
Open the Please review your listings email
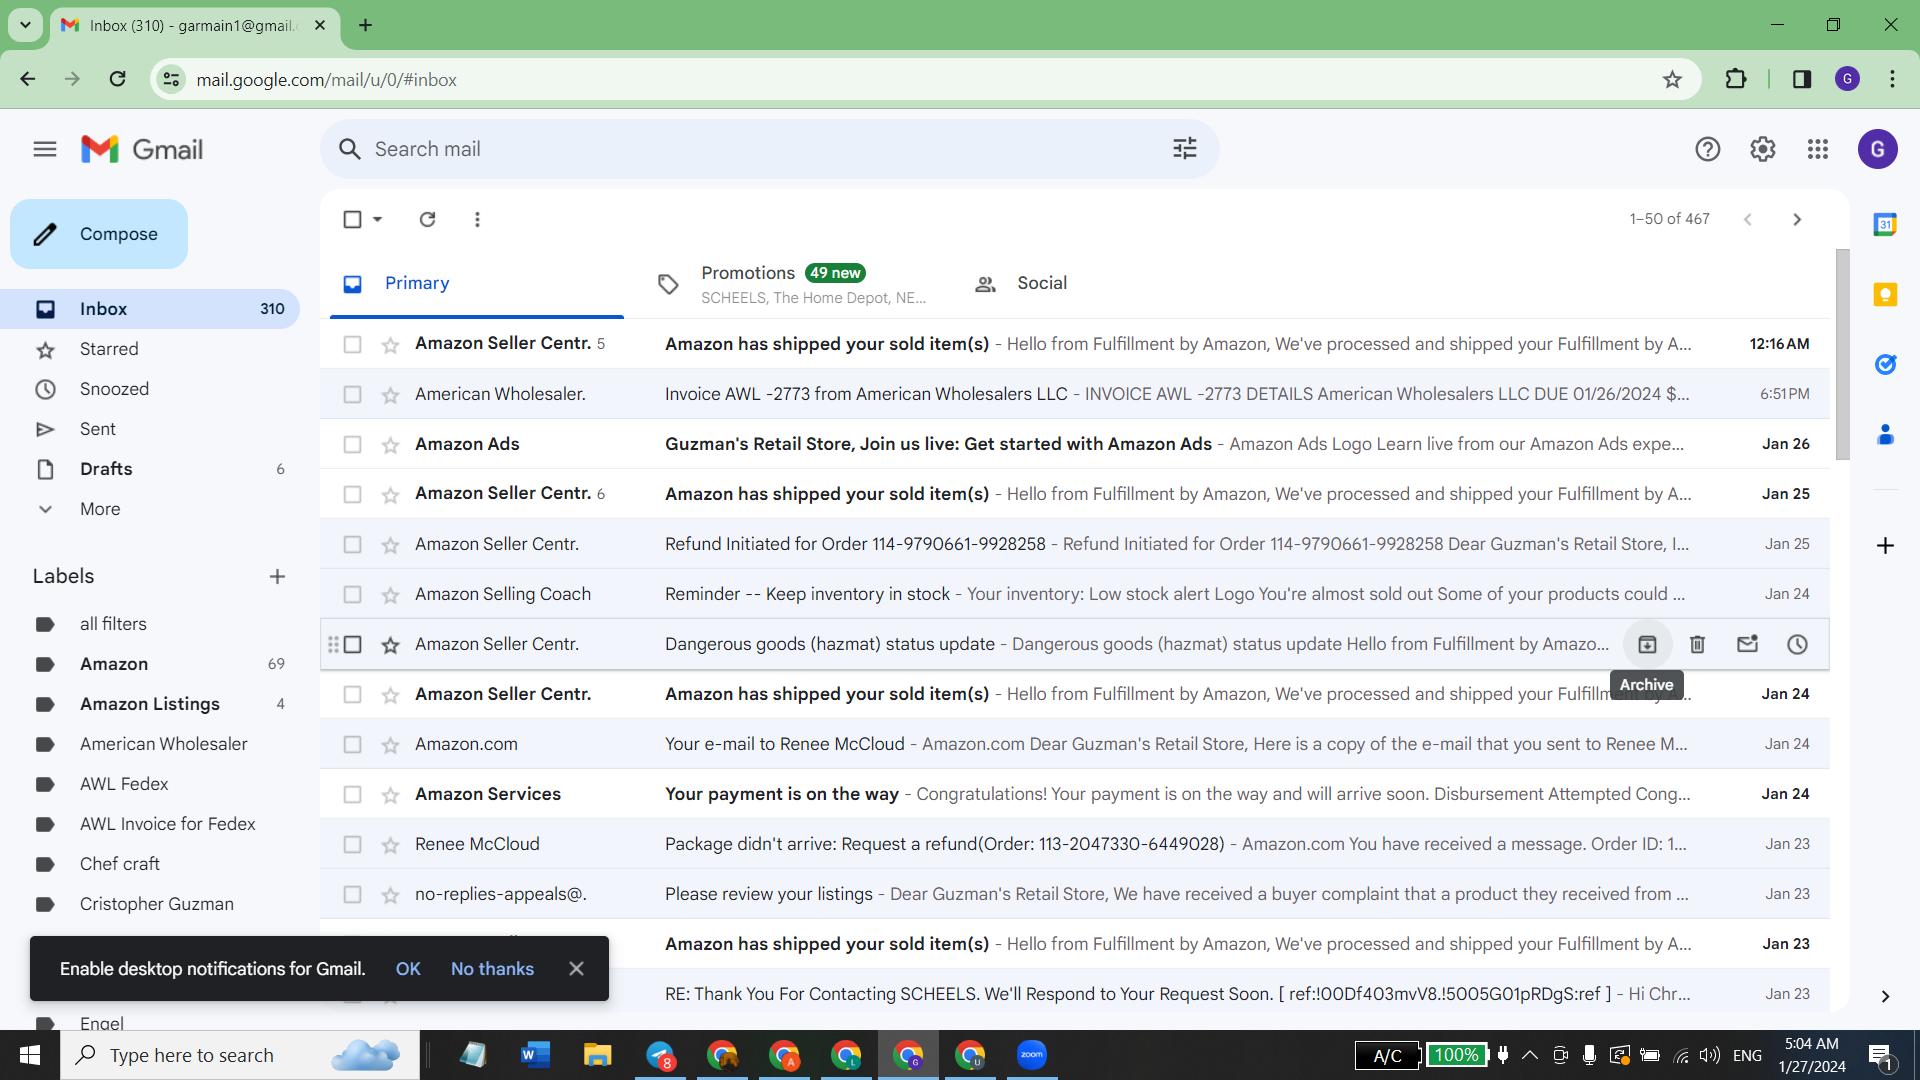[x=1075, y=895]
